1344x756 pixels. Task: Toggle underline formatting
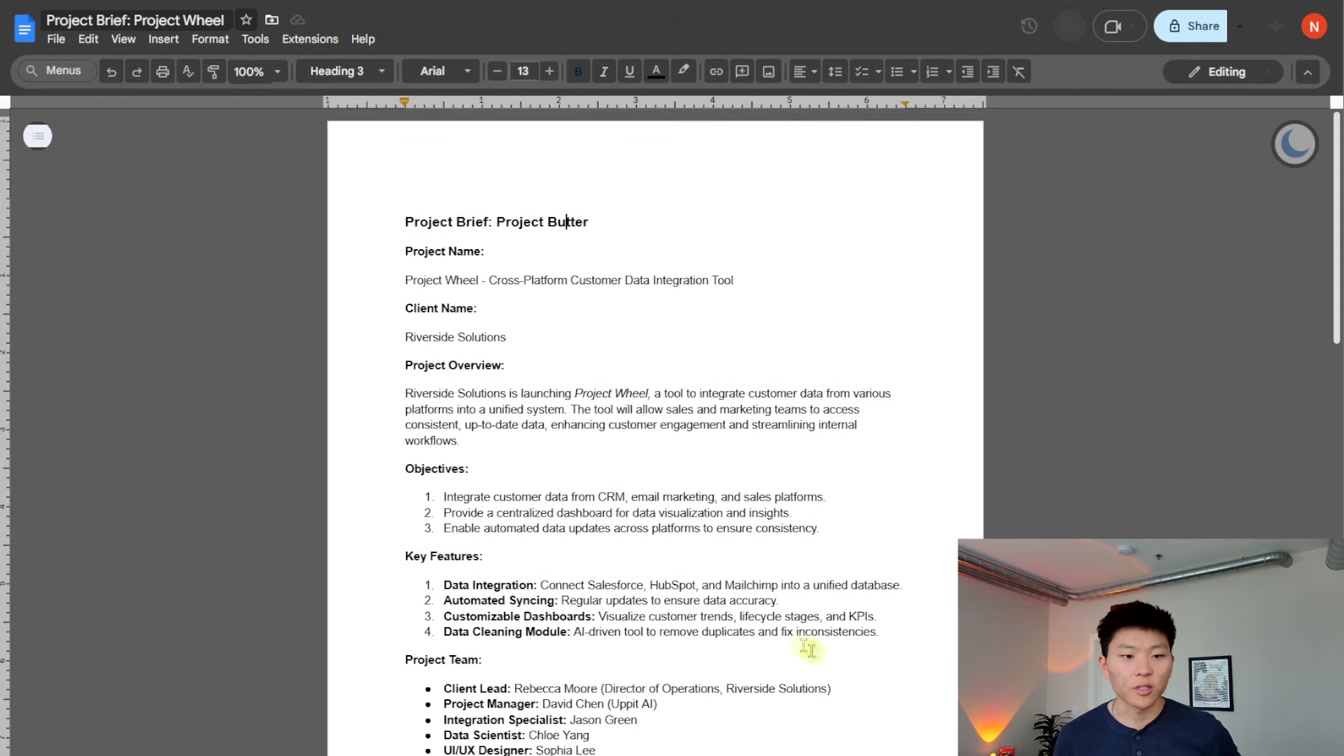(x=629, y=72)
